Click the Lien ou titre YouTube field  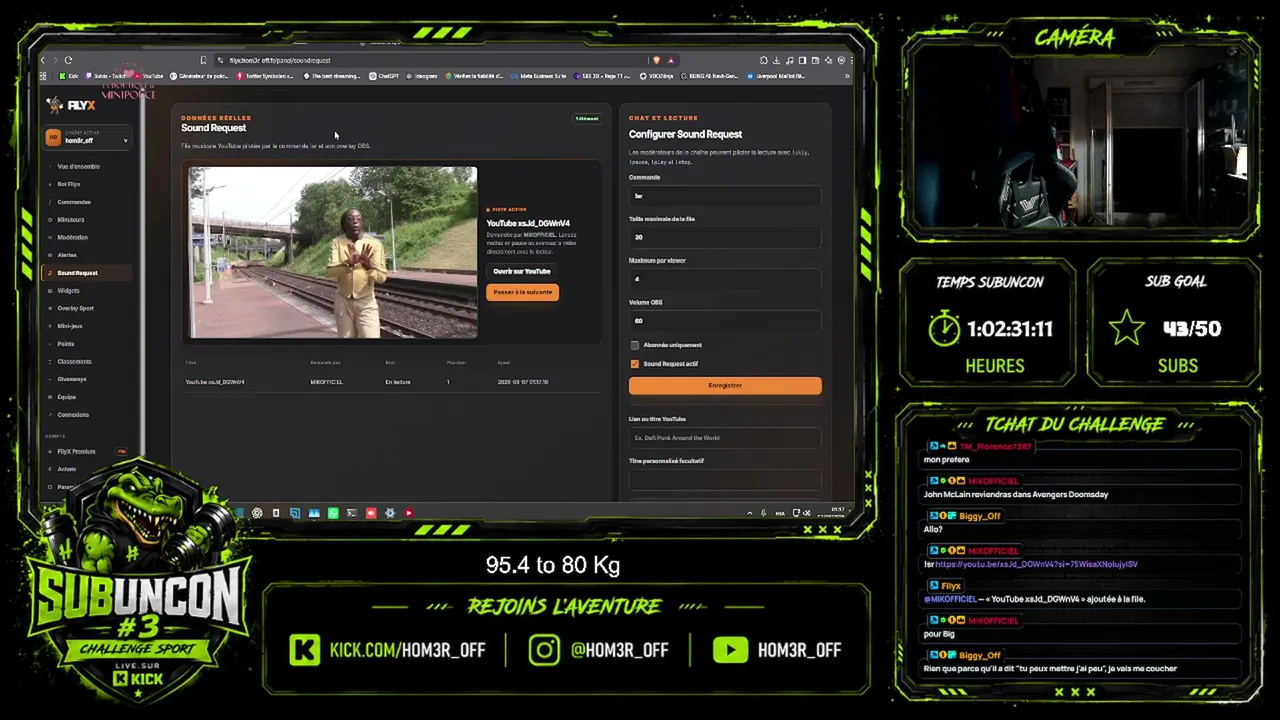coord(725,438)
